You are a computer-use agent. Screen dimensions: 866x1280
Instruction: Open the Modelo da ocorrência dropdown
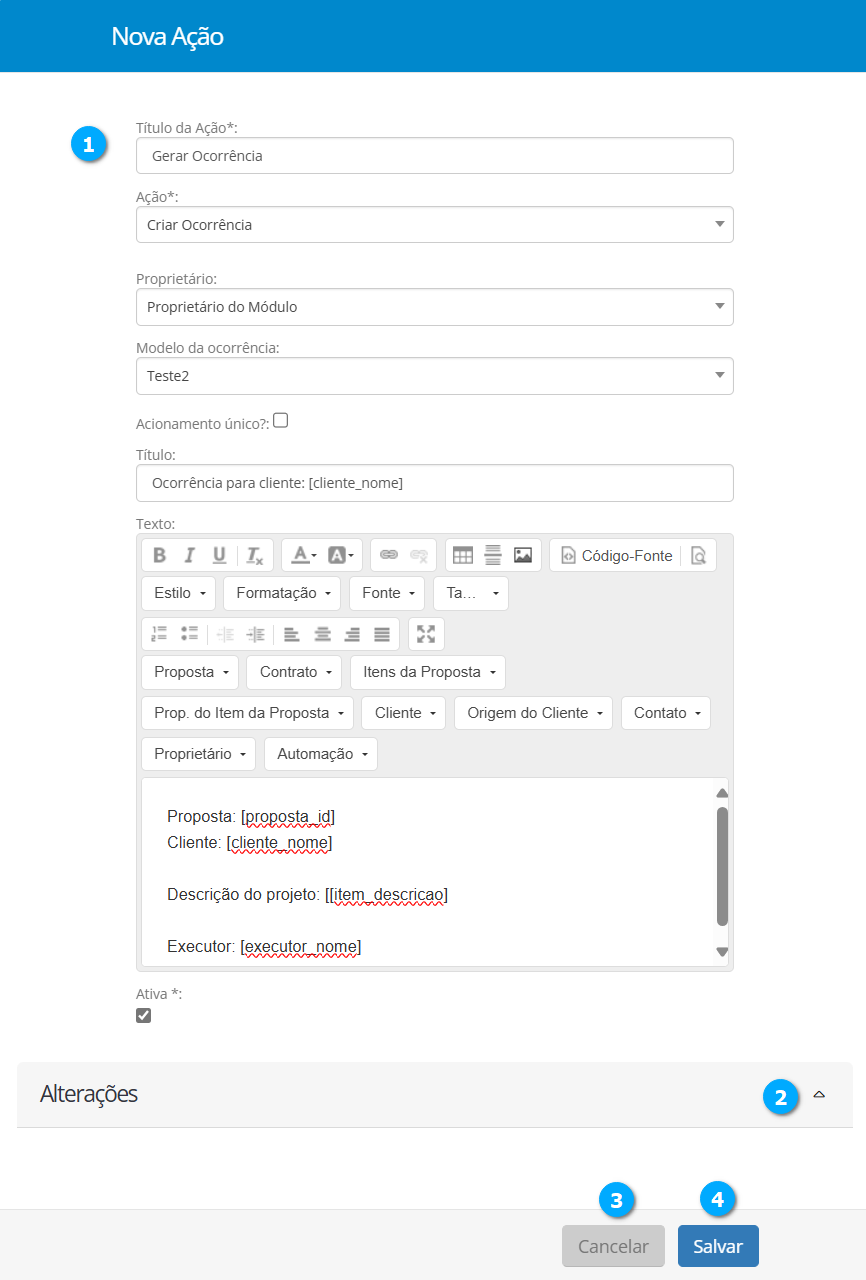[434, 376]
